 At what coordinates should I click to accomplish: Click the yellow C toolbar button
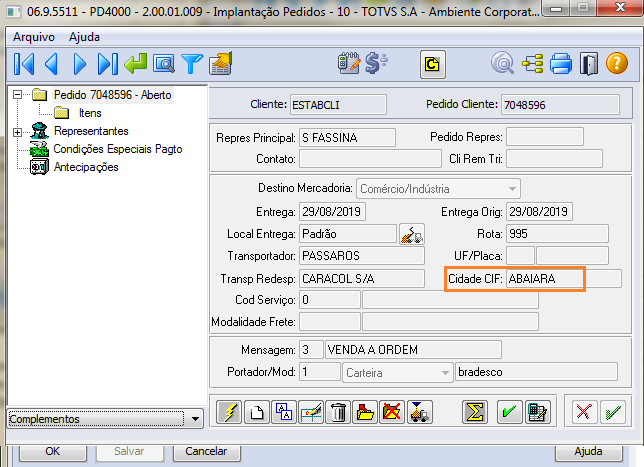[x=432, y=64]
